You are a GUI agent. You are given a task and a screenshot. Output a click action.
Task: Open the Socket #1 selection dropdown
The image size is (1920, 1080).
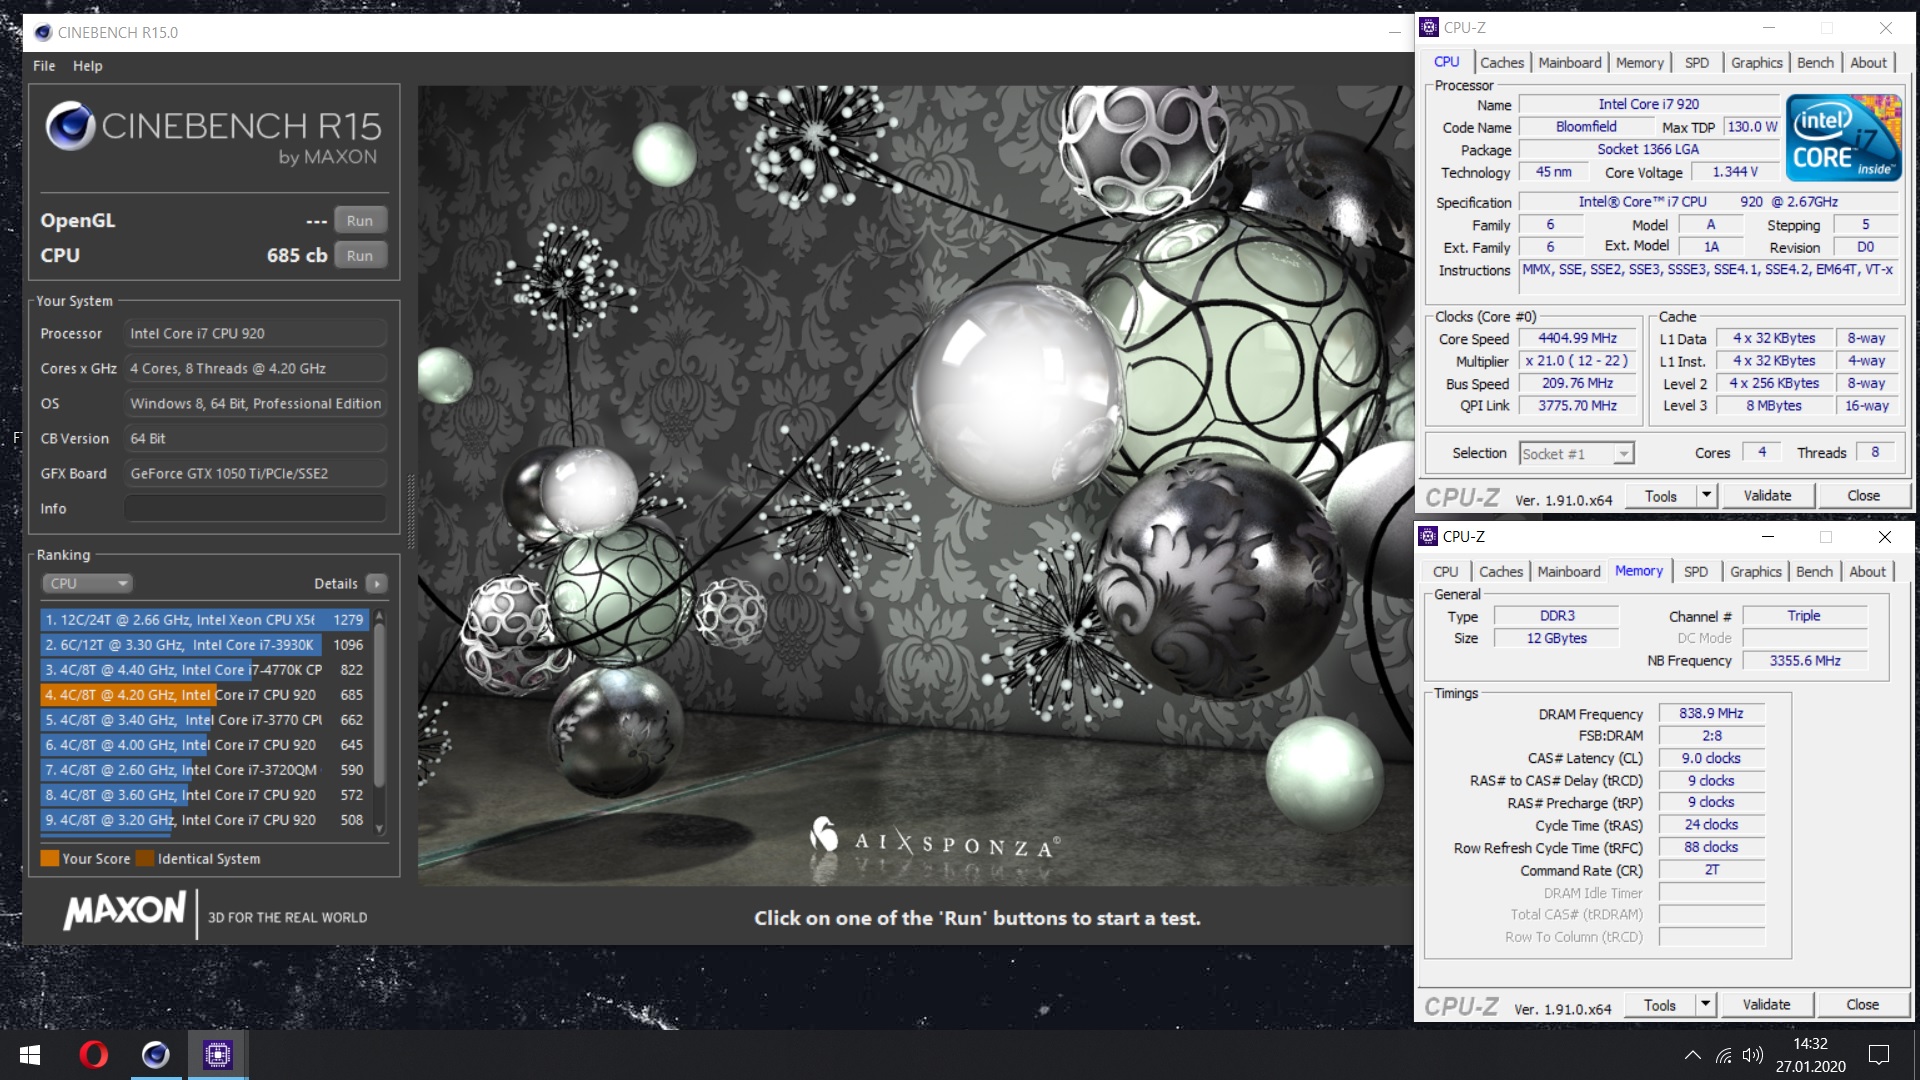pos(1576,453)
